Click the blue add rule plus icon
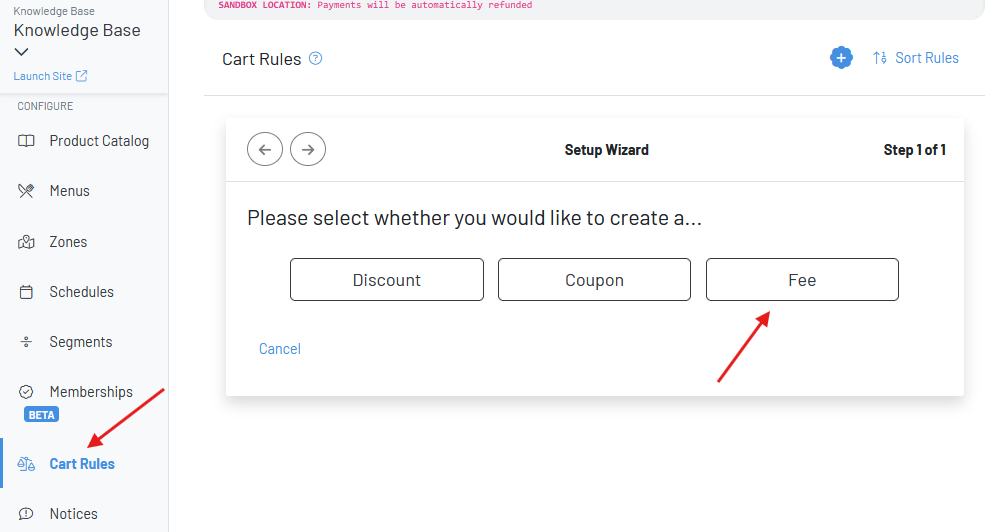Viewport: 993px width, 532px height. coord(841,58)
